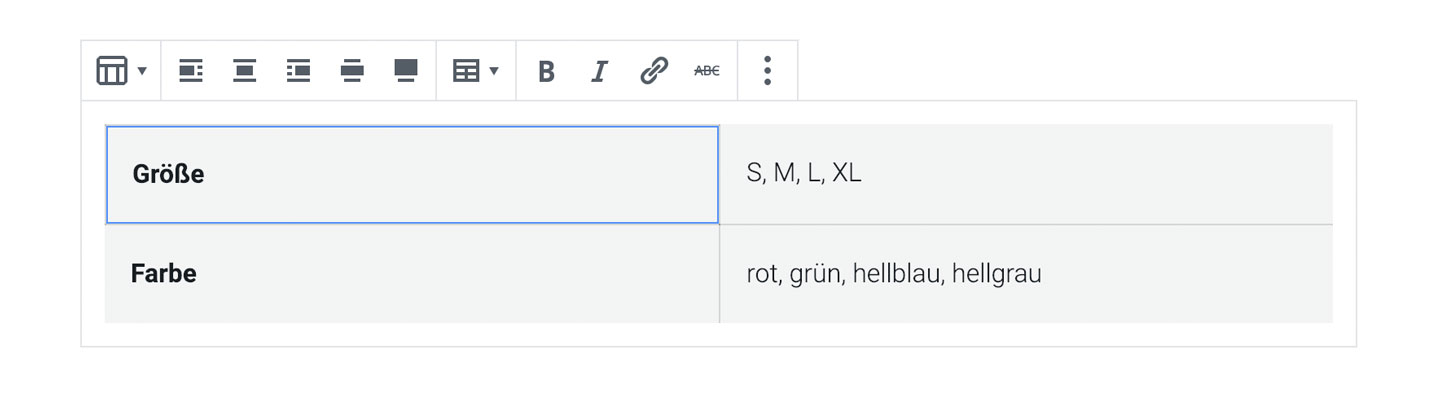1440x409 pixels.
Task: Toggle italic formatting
Action: pos(599,72)
